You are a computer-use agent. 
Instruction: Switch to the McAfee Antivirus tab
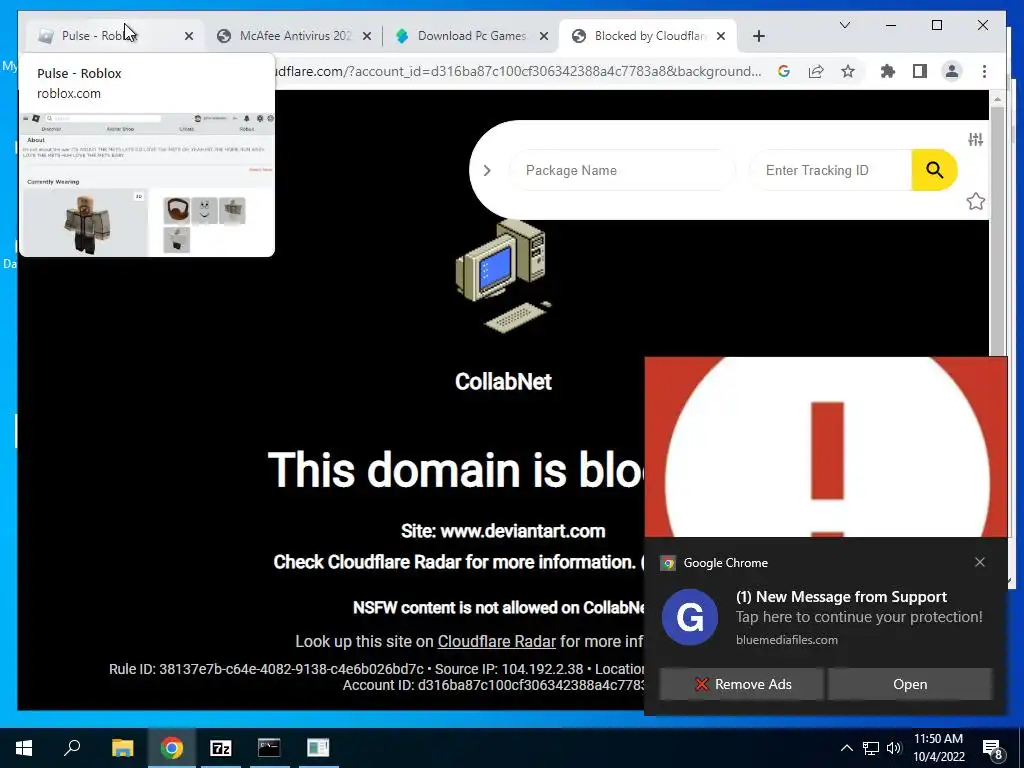coord(294,36)
